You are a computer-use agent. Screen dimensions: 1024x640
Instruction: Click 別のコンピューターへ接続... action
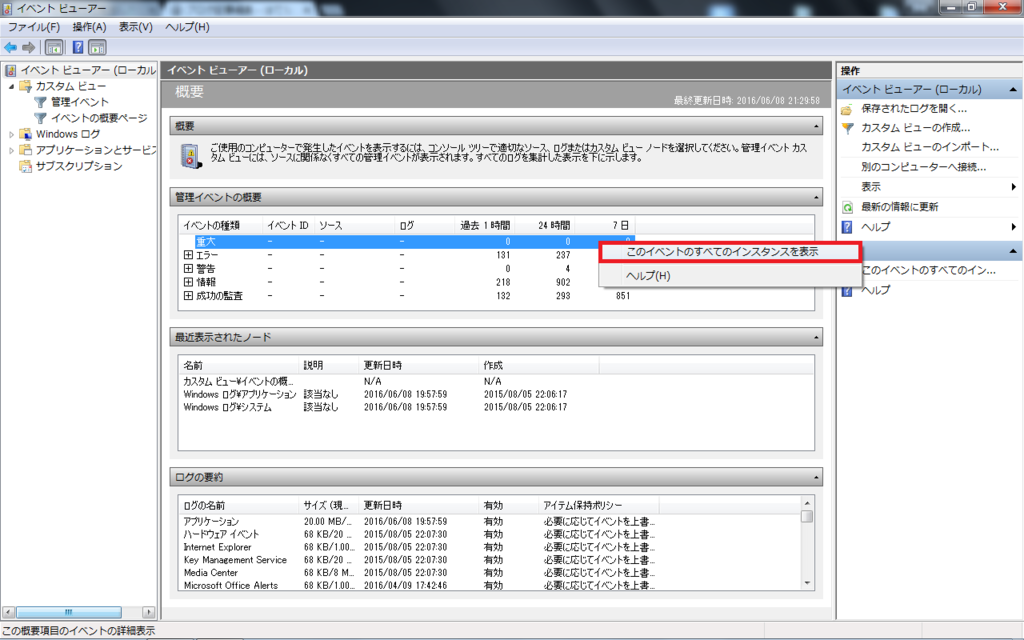923,167
